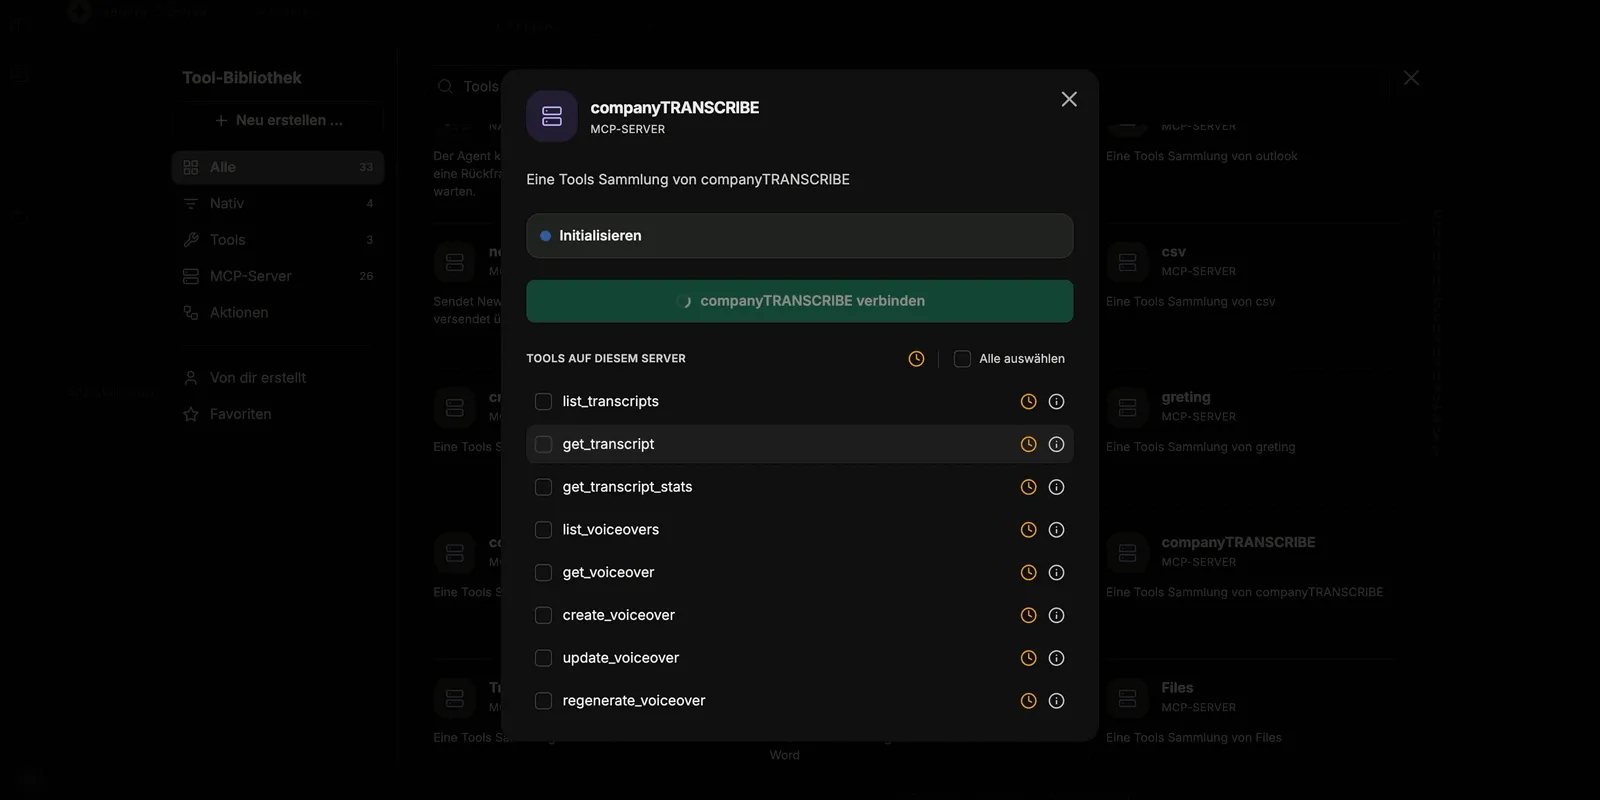Open Von dir erstellt filter

coord(278,378)
